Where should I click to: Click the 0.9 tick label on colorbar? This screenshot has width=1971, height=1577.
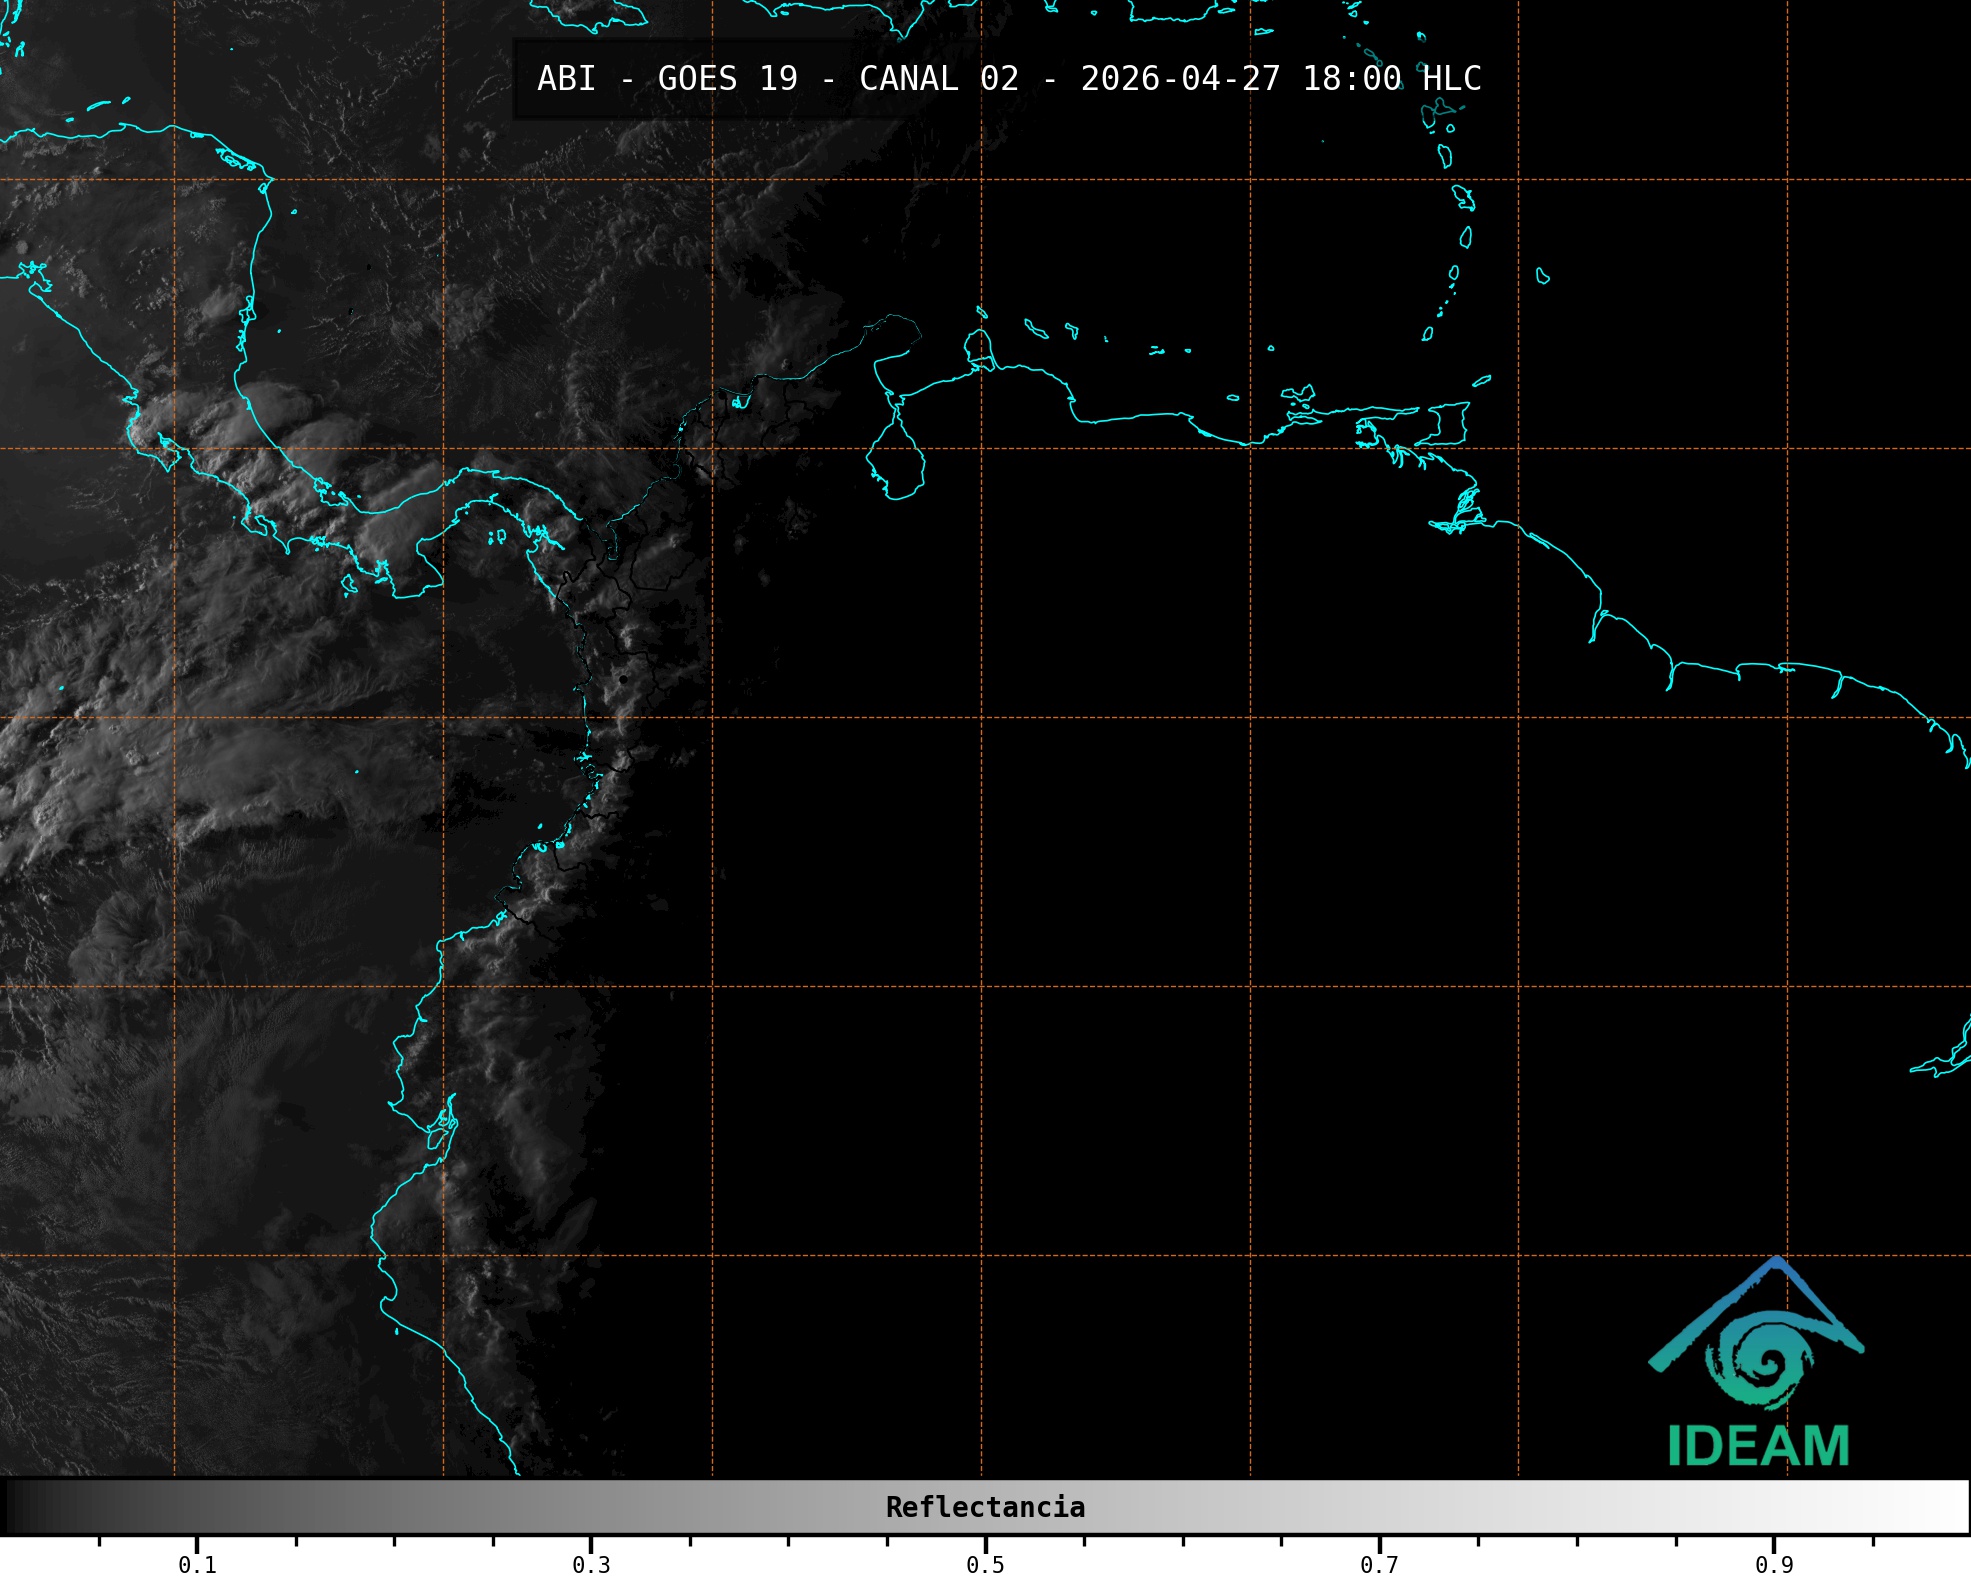[x=1773, y=1564]
